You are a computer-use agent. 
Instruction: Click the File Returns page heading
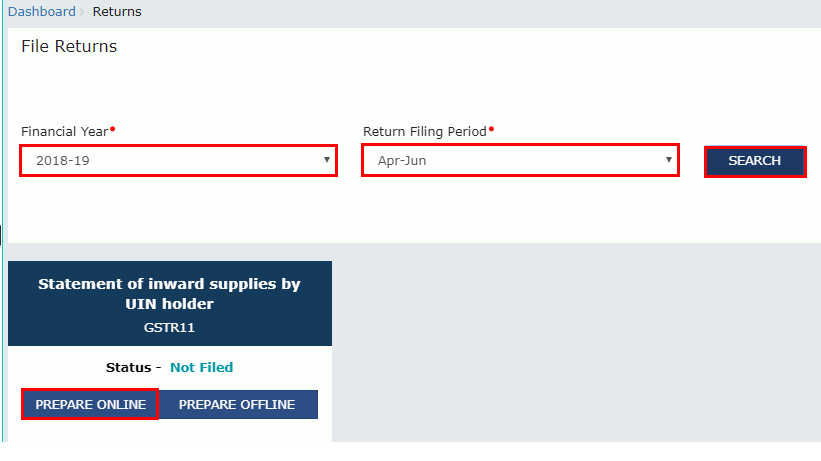click(x=69, y=47)
